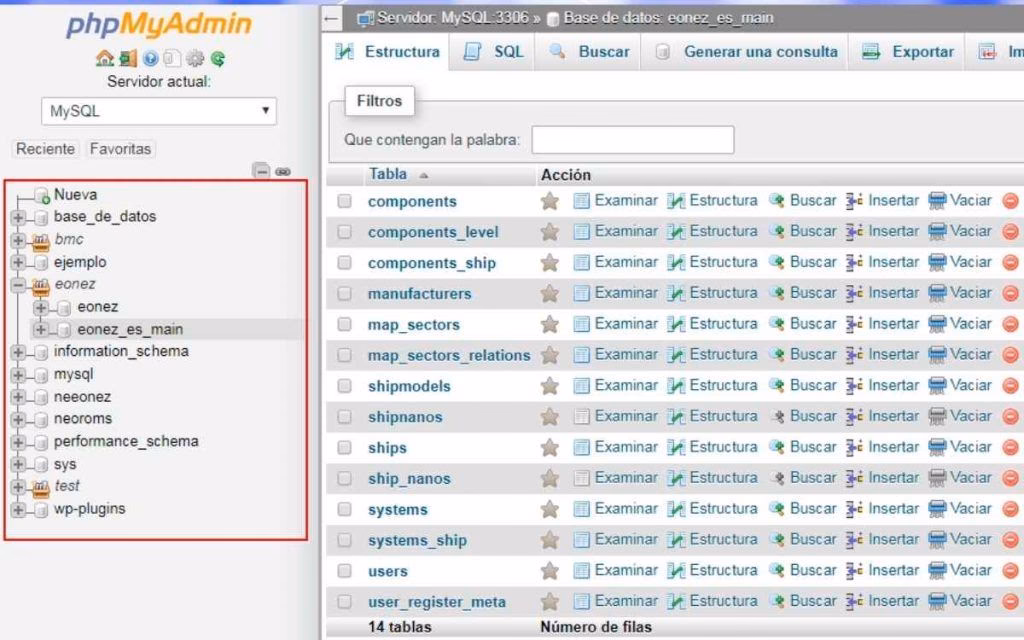Click Examinar icon in map_sectors row
This screenshot has height=640, width=1024.
(581, 324)
